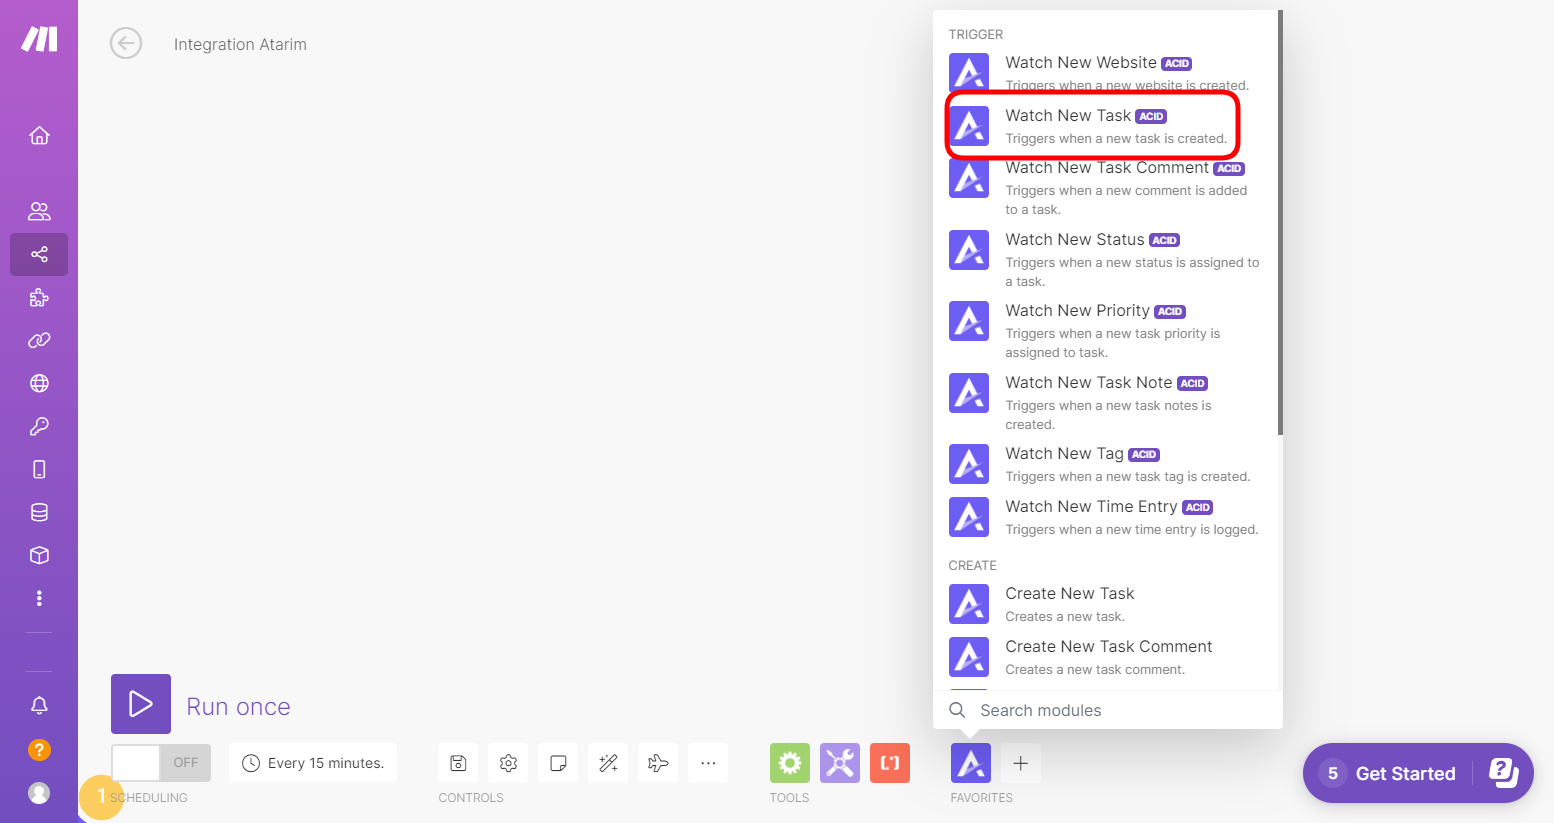Click the TOOLS label
The height and width of the screenshot is (823, 1554).
pos(789,798)
